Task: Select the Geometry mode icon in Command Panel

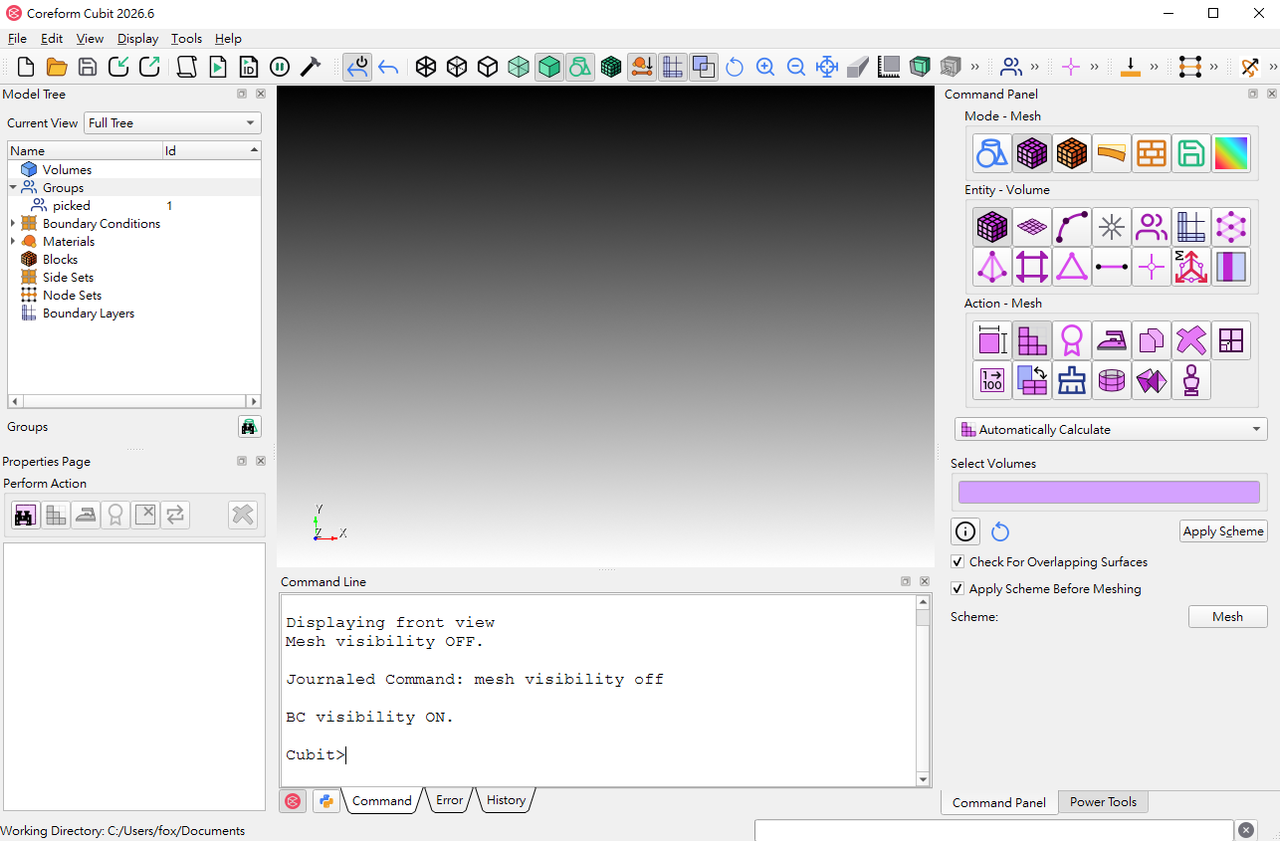Action: tap(991, 153)
